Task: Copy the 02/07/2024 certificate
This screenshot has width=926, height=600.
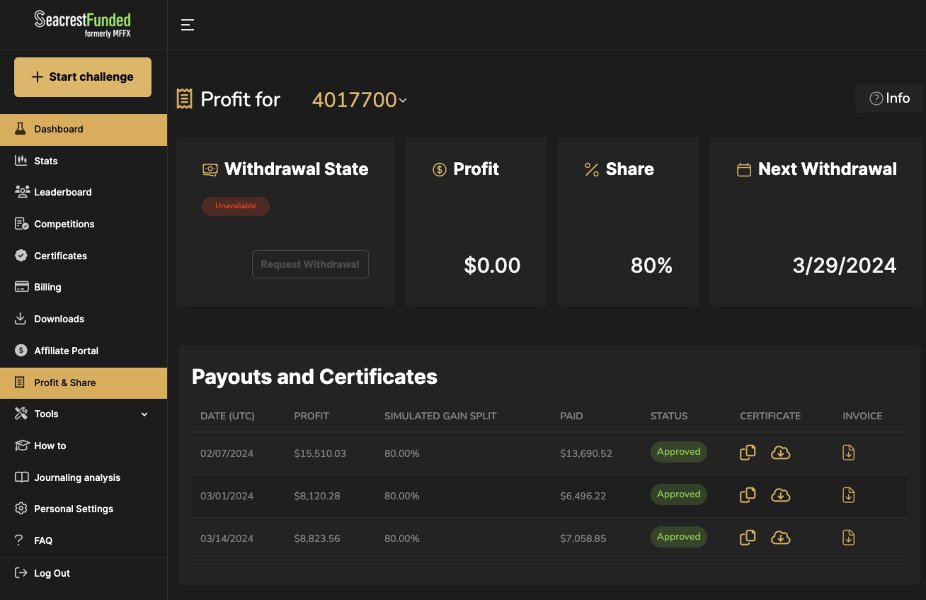Action: tap(747, 452)
